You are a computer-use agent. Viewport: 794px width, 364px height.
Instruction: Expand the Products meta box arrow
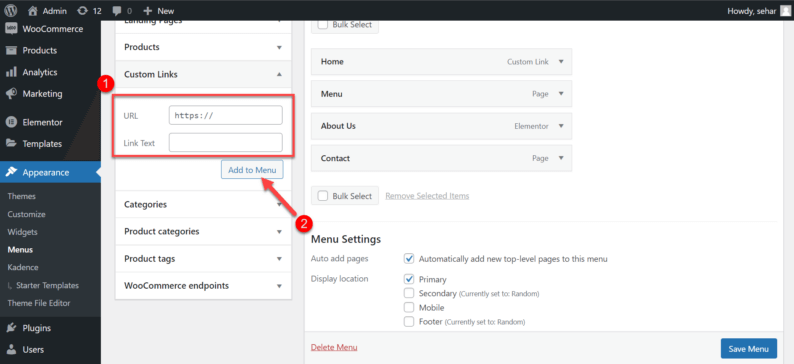[279, 47]
